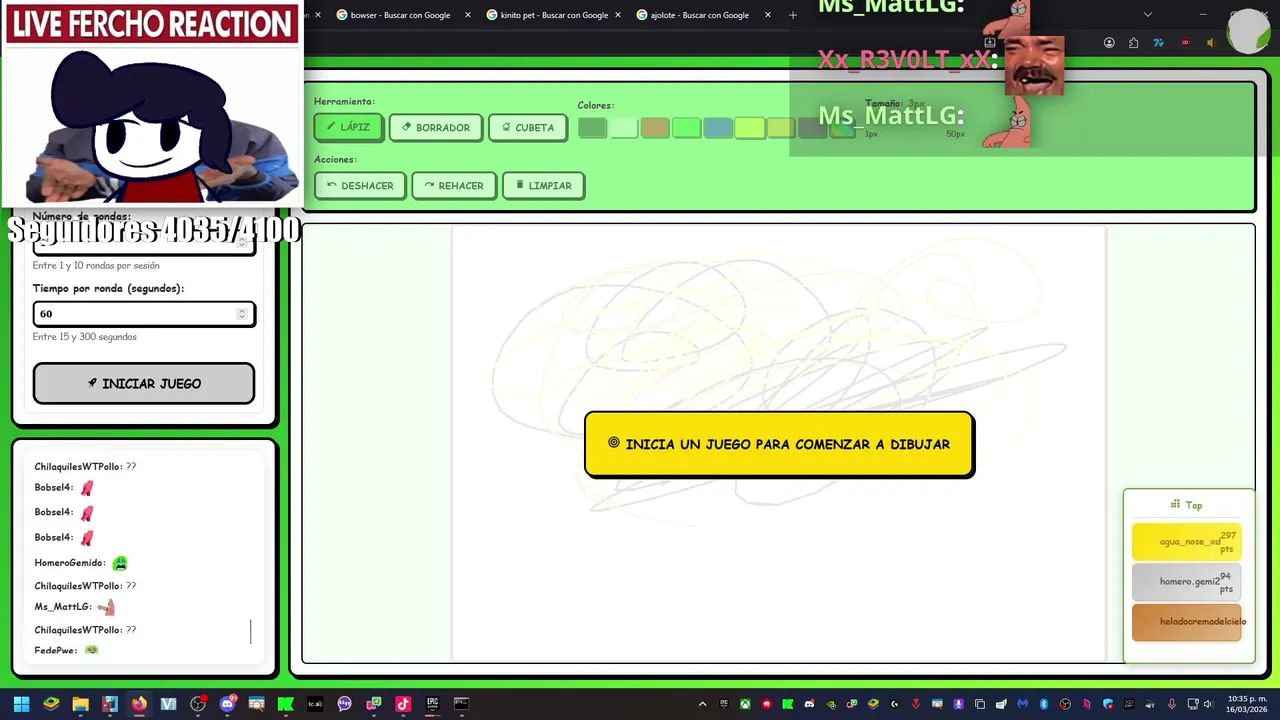The width and height of the screenshot is (1280, 720).
Task: Open BlueStacks from the taskbar
Action: pos(51,704)
